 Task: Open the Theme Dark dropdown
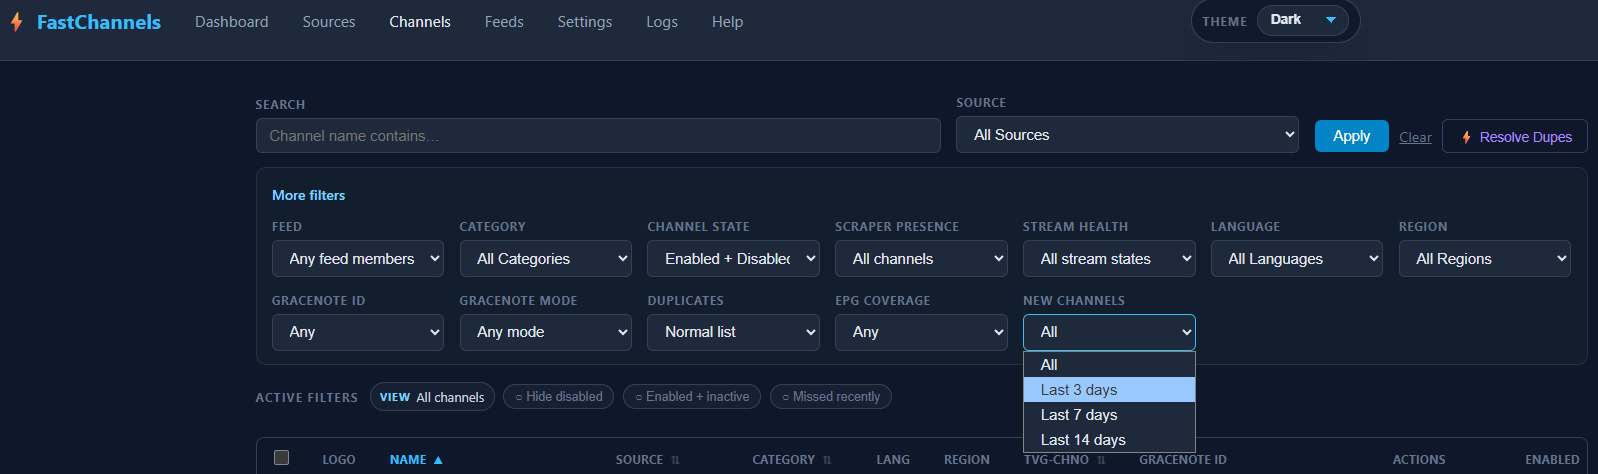1302,21
